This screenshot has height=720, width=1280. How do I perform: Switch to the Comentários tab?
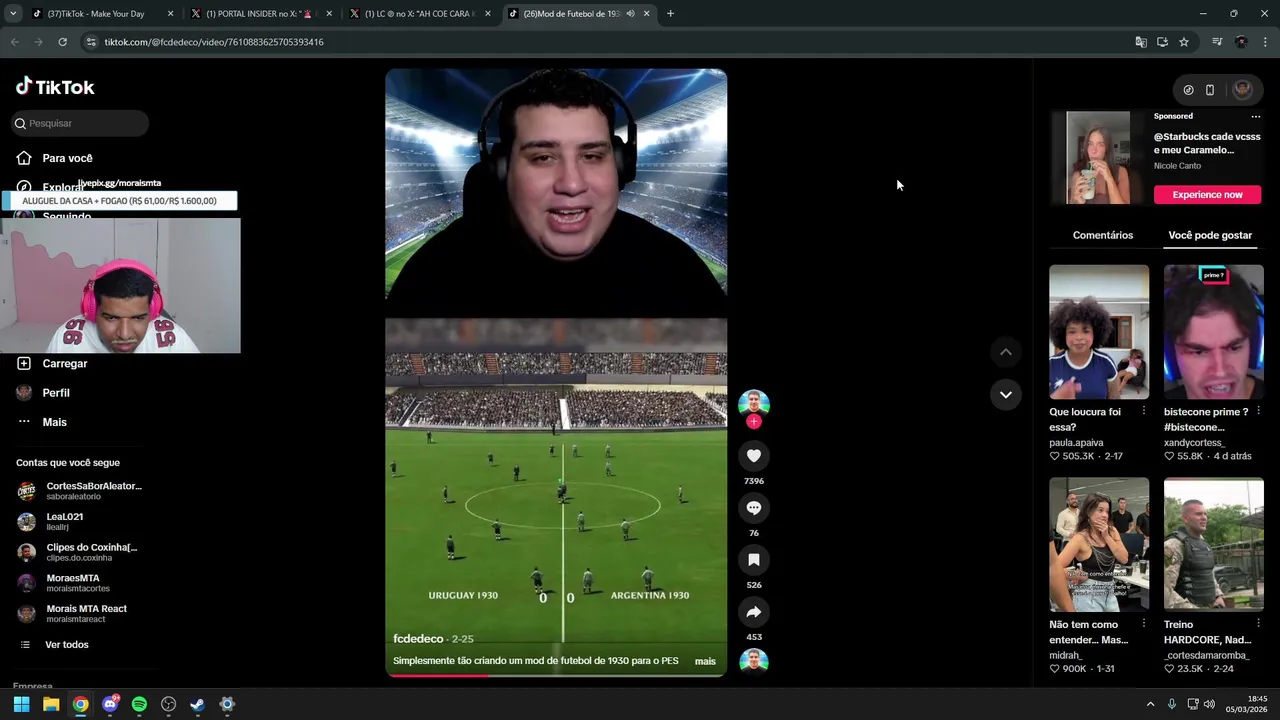point(1103,235)
